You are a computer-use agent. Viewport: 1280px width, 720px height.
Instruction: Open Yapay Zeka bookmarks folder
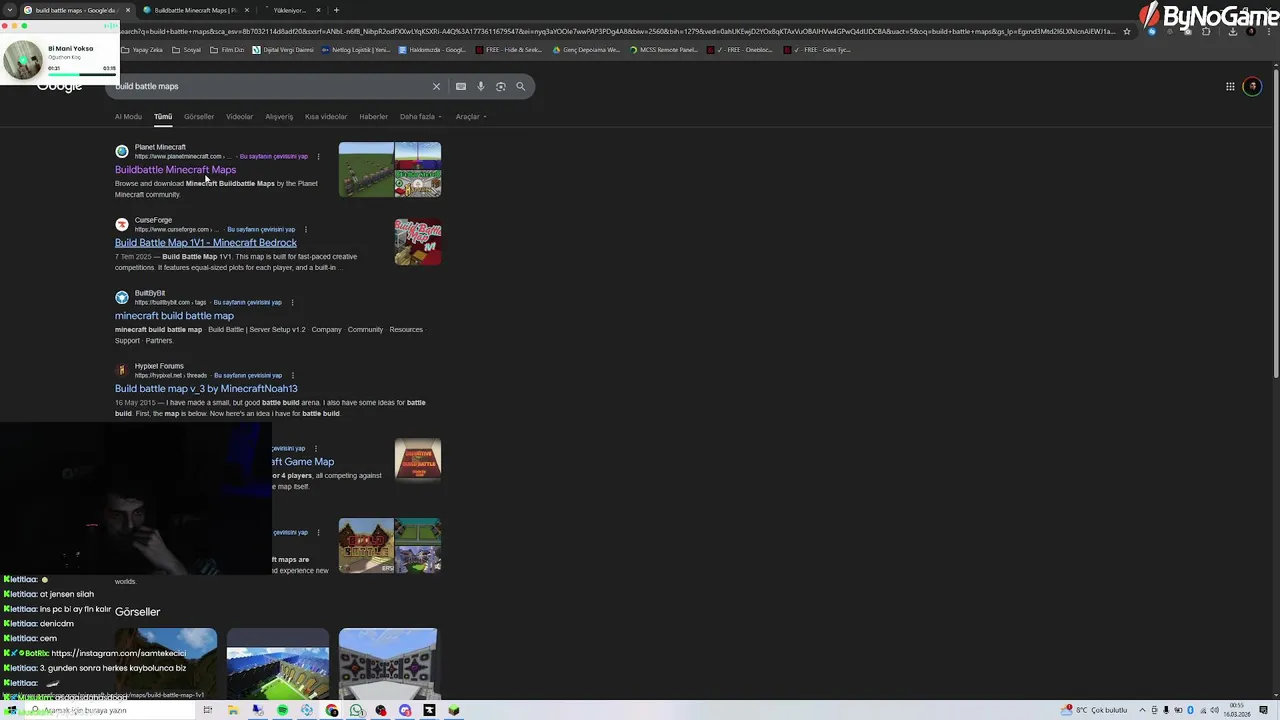[142, 49]
